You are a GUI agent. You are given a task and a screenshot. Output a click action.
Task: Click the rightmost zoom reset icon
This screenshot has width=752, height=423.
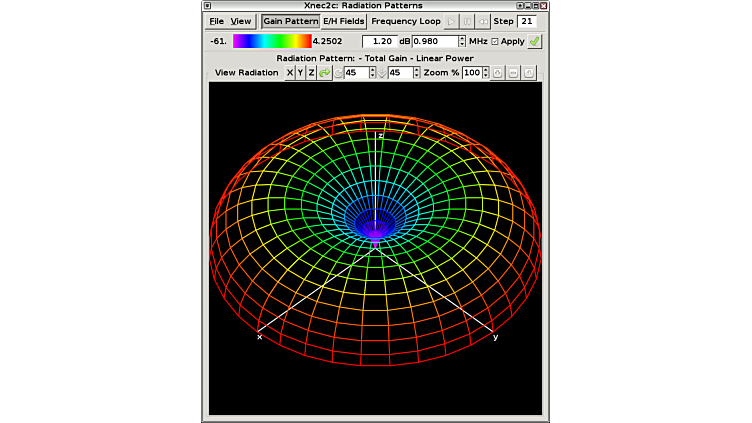click(x=529, y=73)
